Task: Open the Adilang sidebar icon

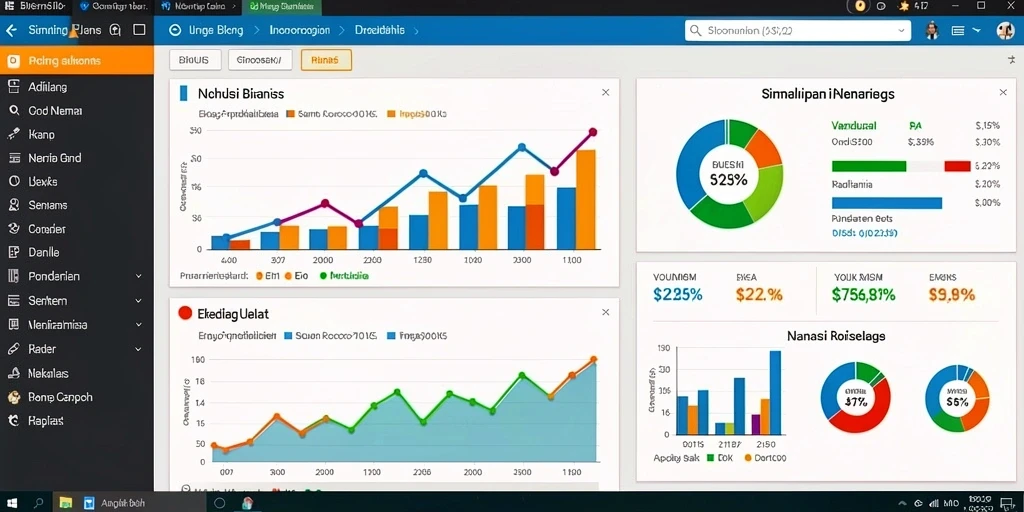Action: [12, 86]
